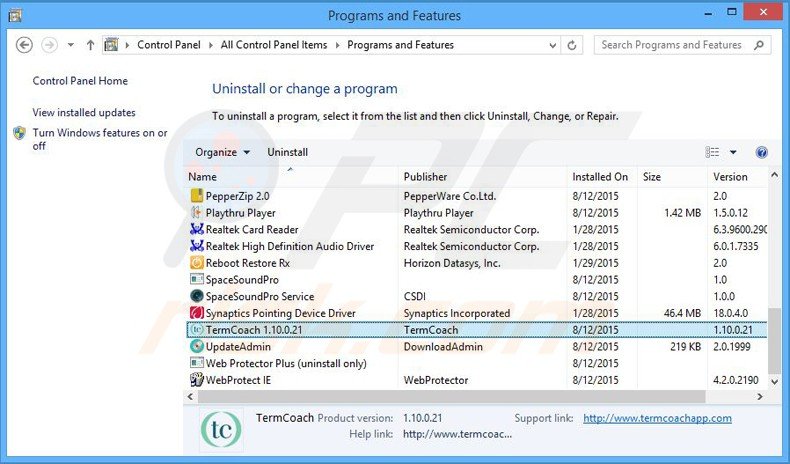Click the DownloadAdmin publisher cell
This screenshot has height=464, width=790.
tap(443, 347)
